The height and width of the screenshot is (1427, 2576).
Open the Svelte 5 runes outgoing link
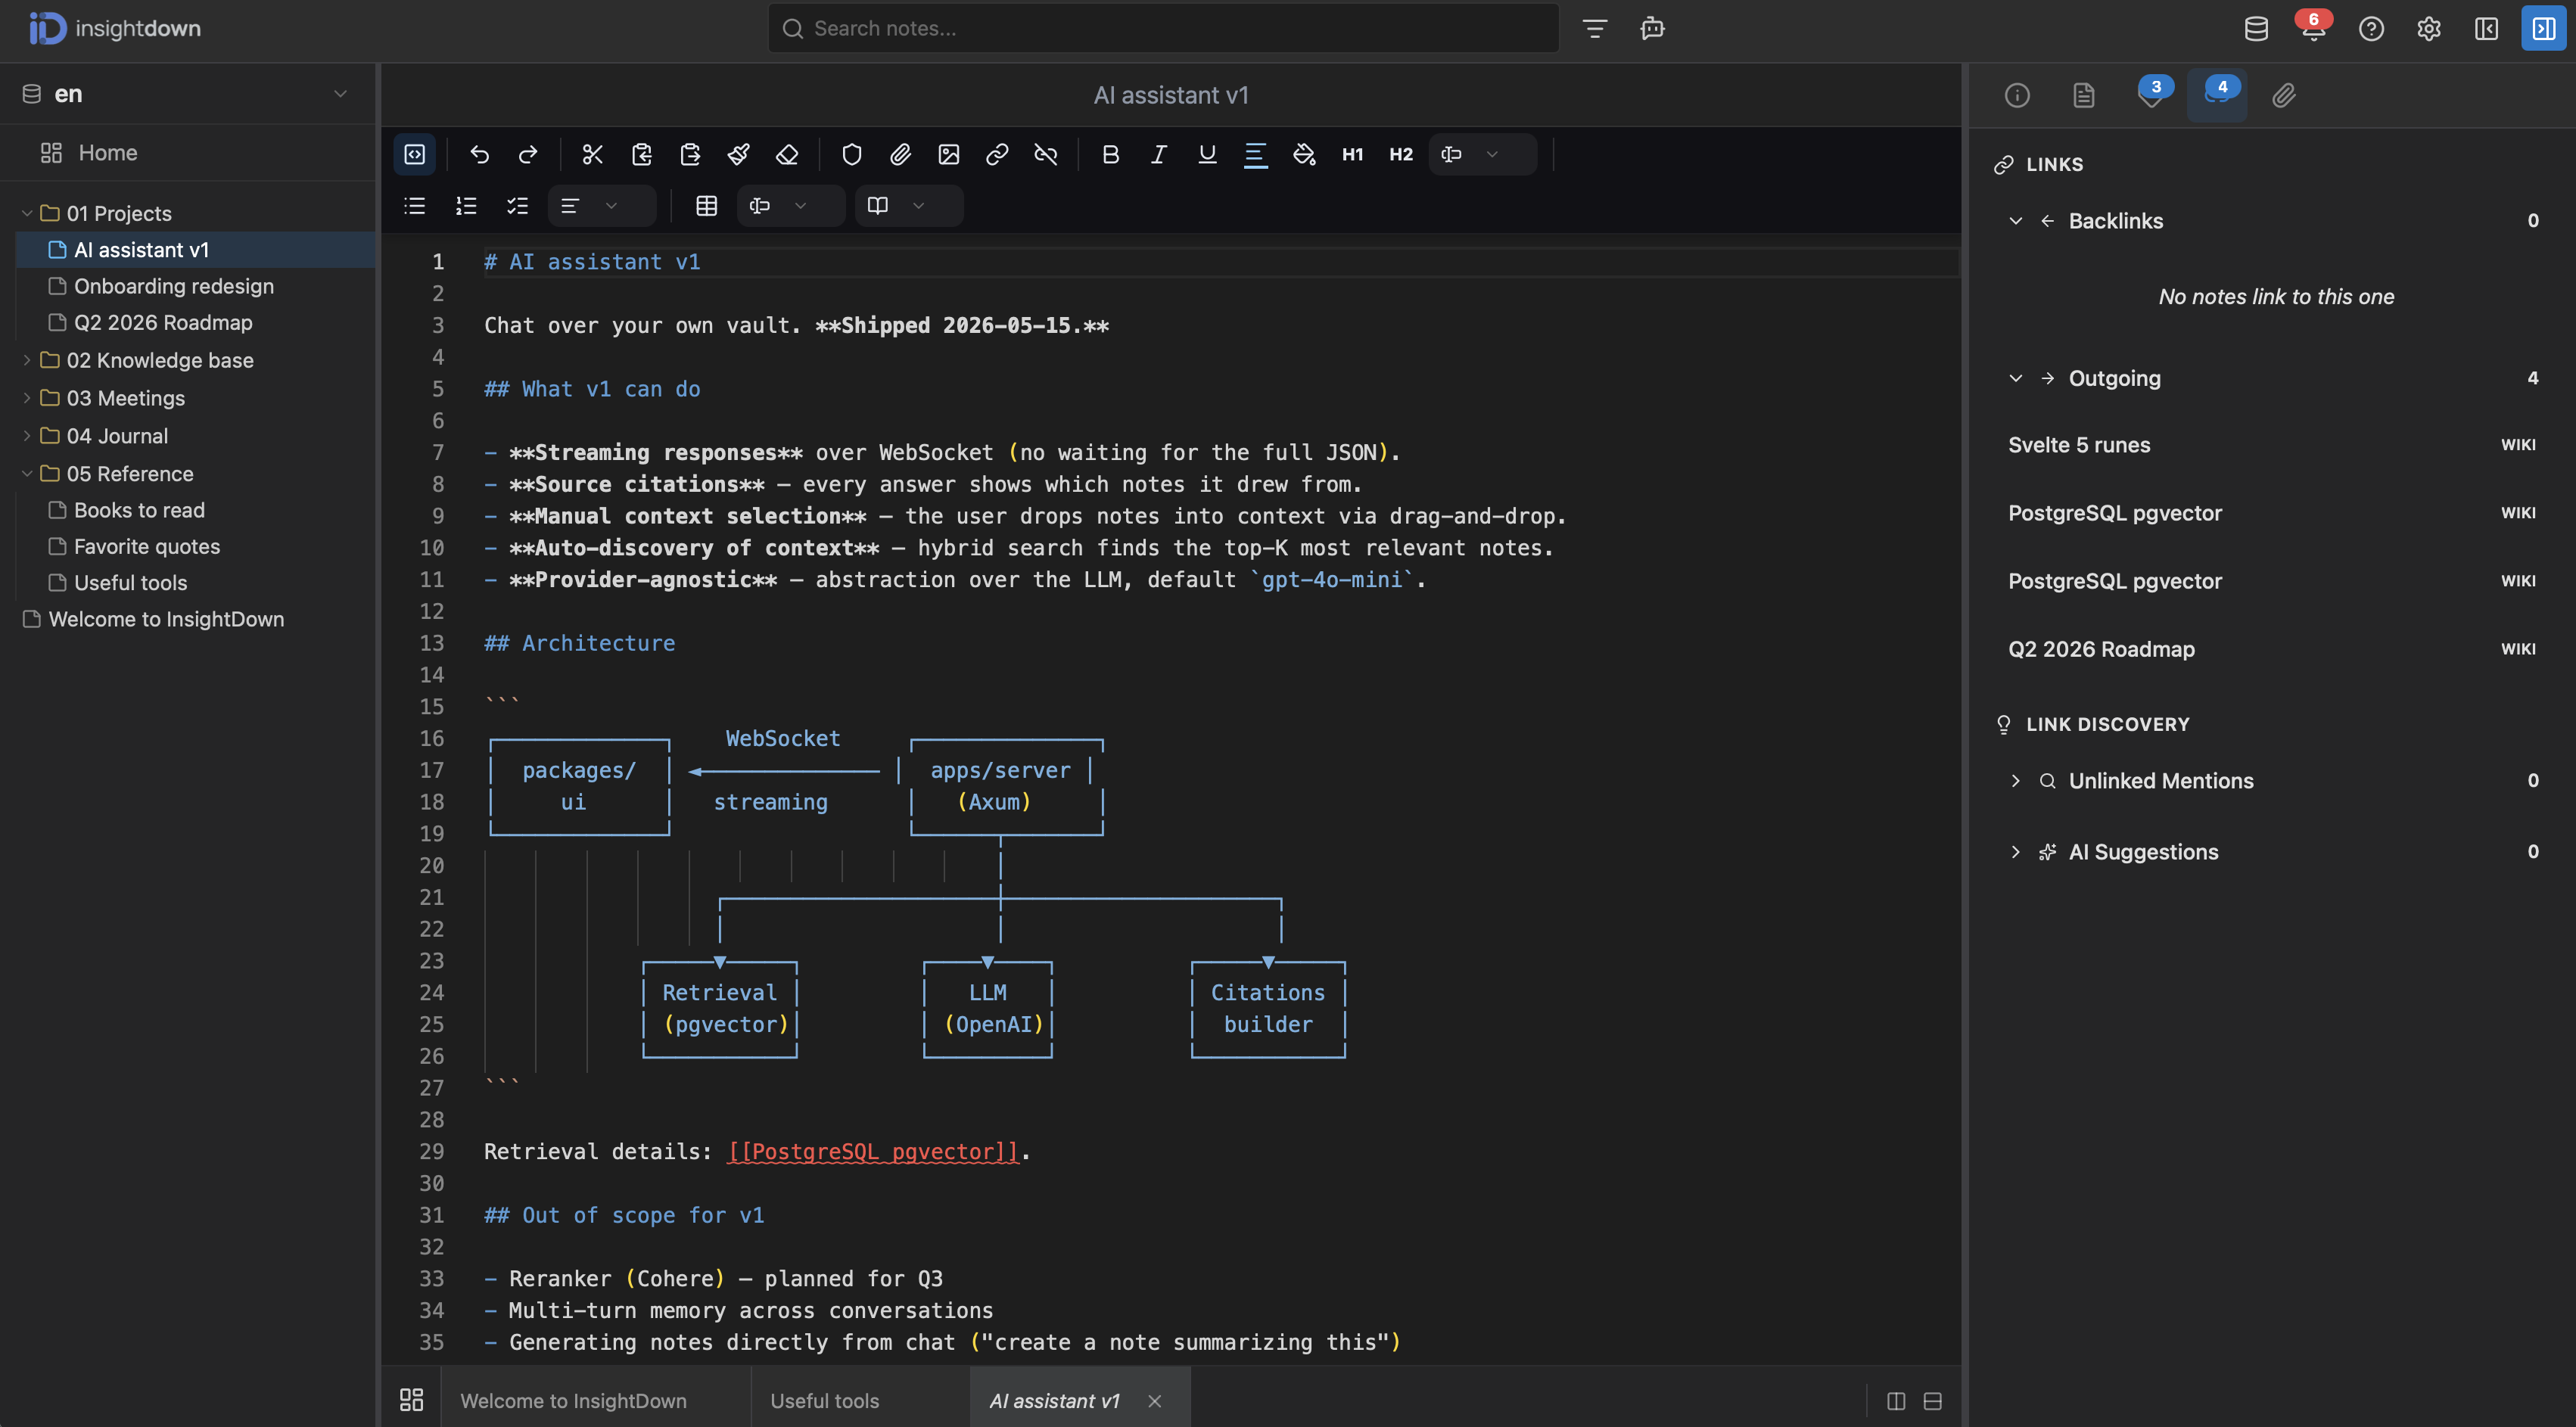2079,445
